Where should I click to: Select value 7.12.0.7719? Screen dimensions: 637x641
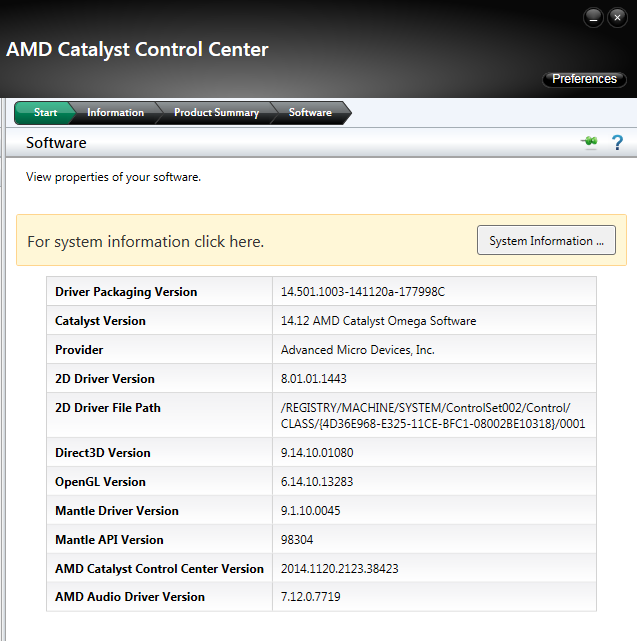coord(310,597)
